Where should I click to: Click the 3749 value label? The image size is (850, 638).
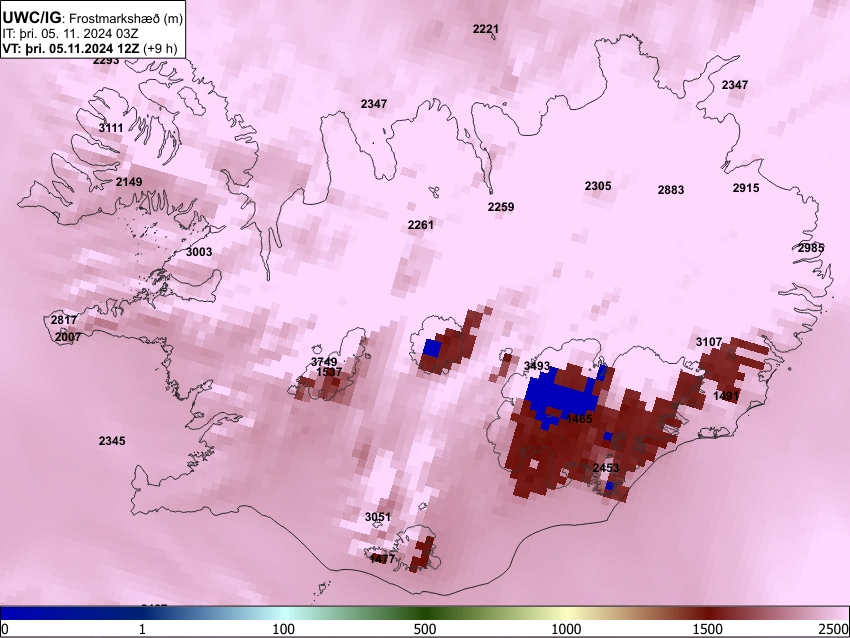pos(324,362)
